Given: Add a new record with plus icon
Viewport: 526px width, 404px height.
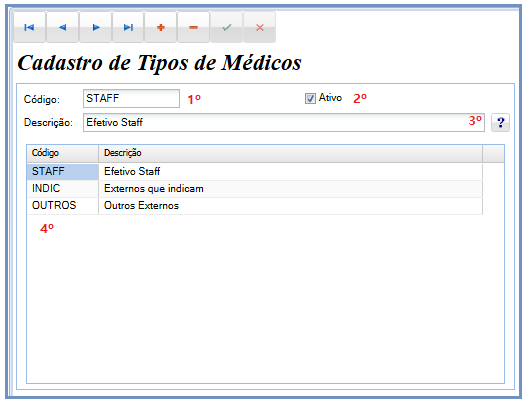Looking at the screenshot, I should (x=161, y=27).
